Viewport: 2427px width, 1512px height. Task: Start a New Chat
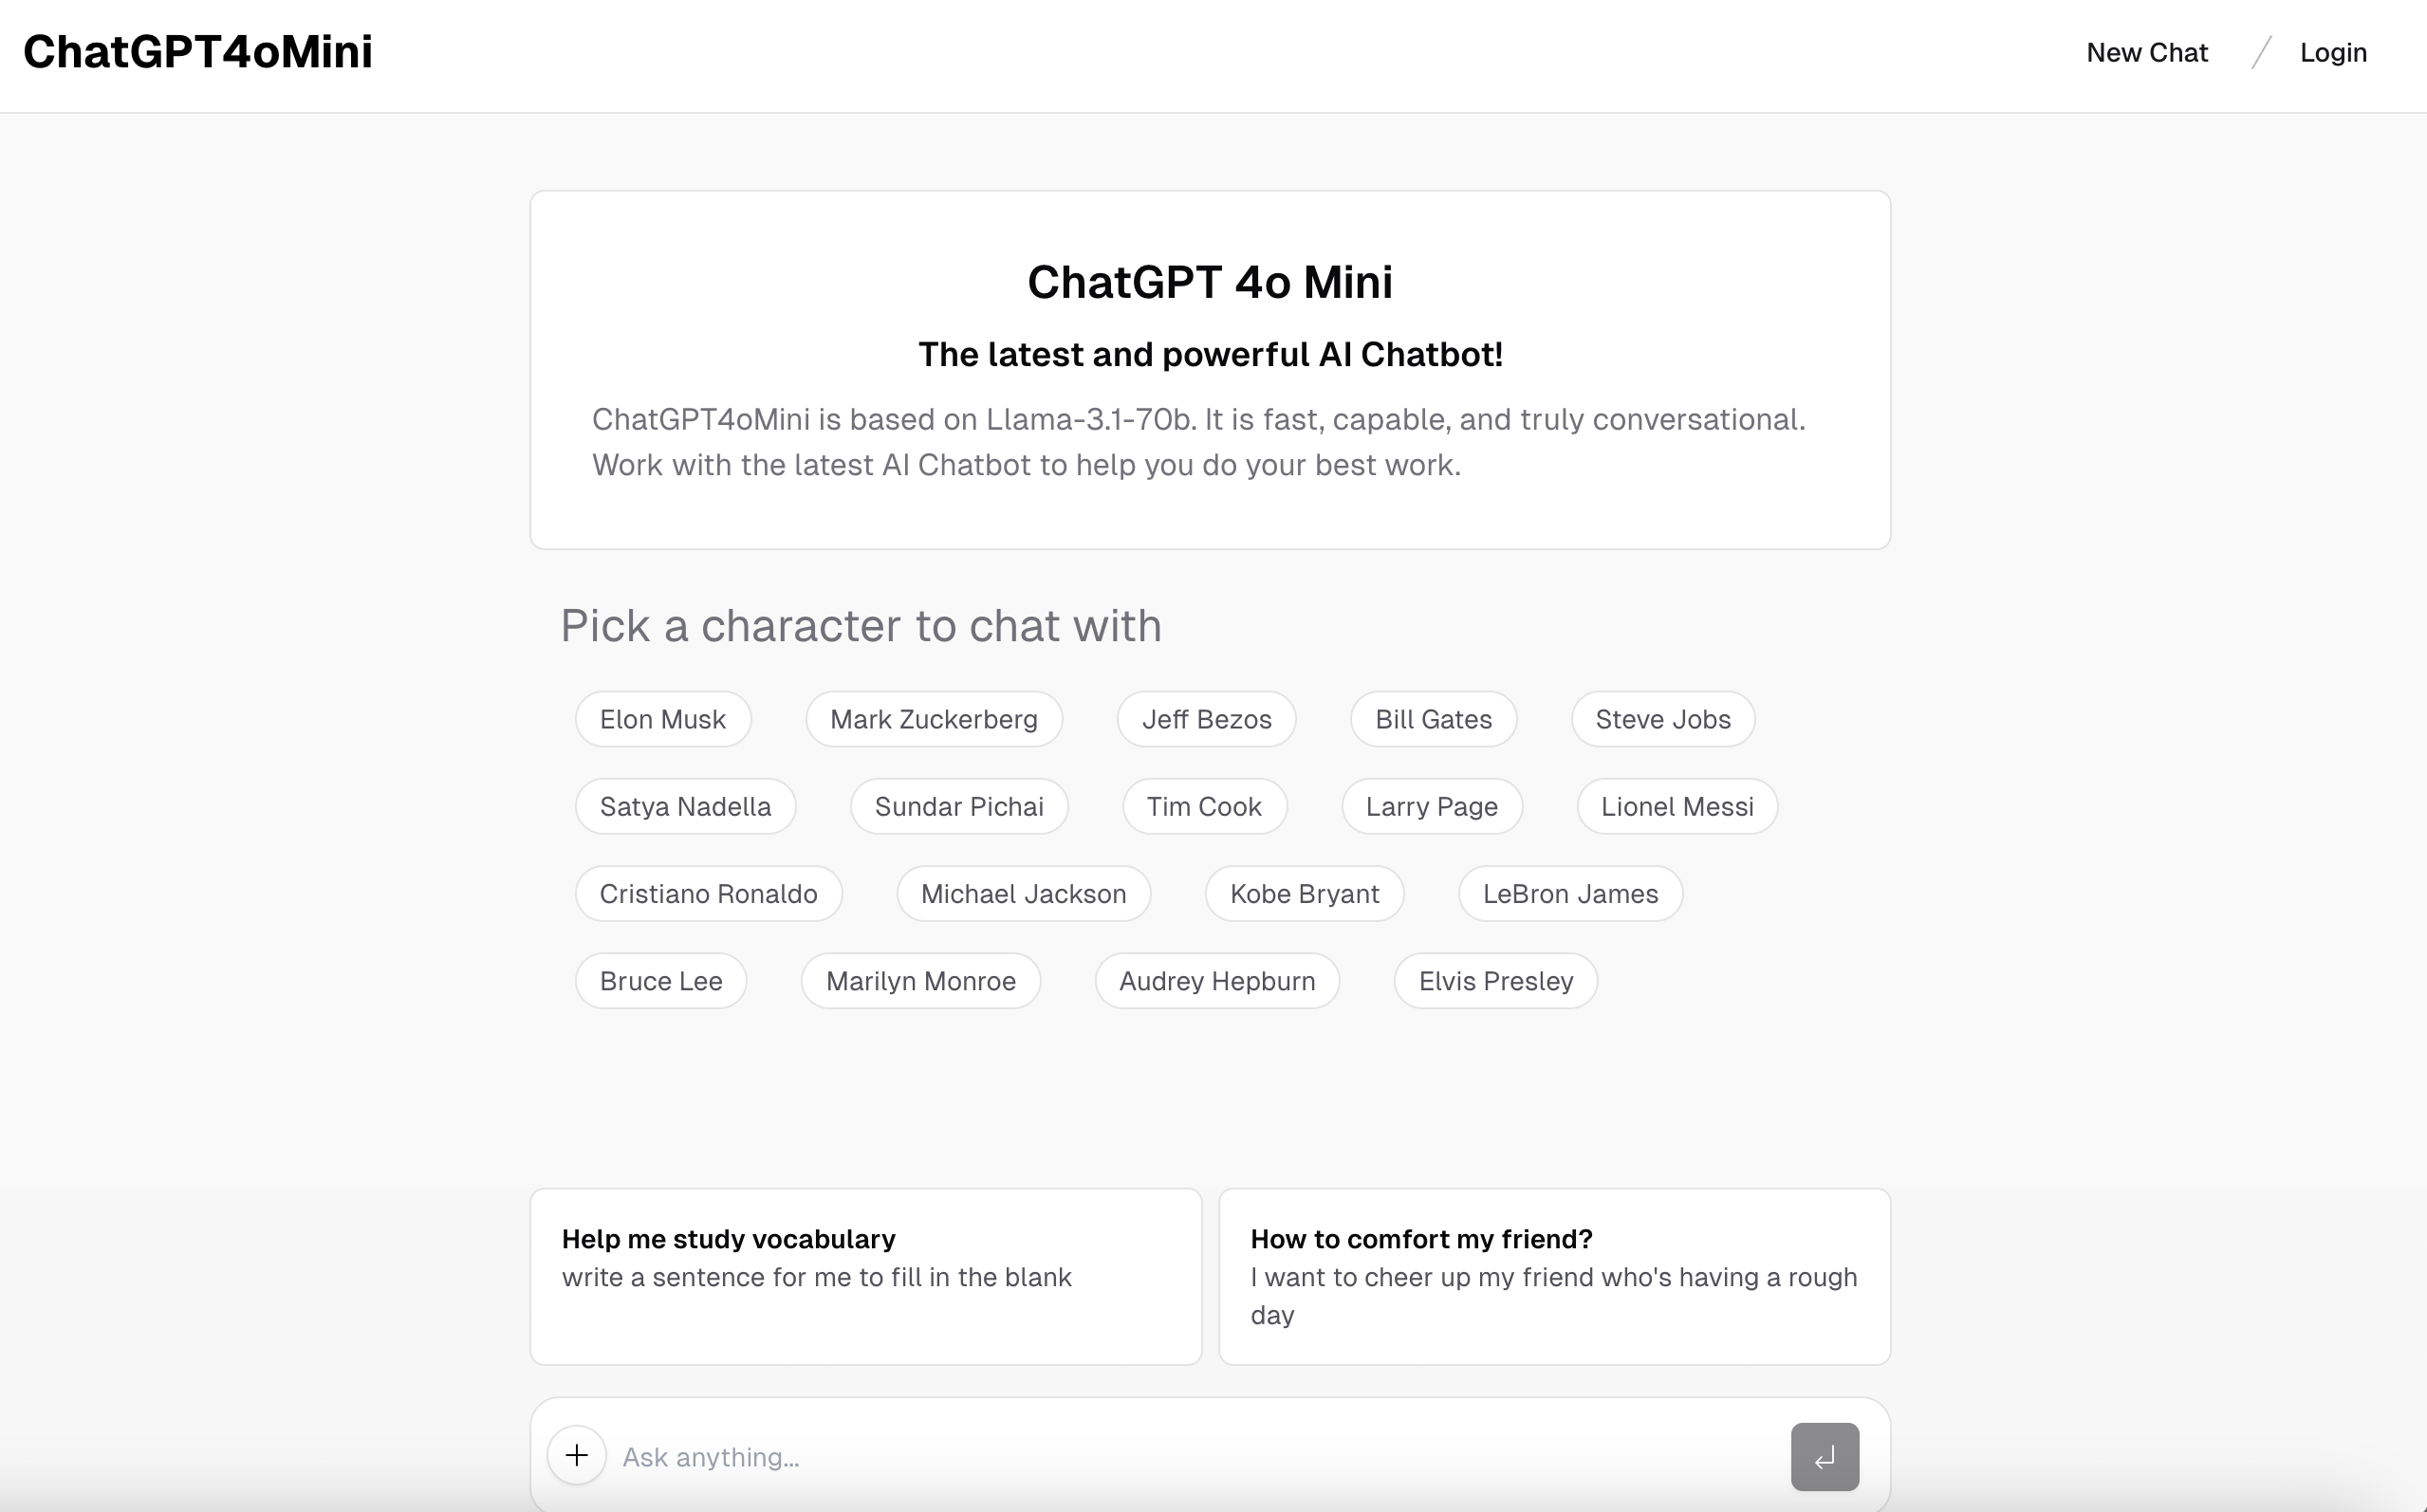(x=2147, y=52)
